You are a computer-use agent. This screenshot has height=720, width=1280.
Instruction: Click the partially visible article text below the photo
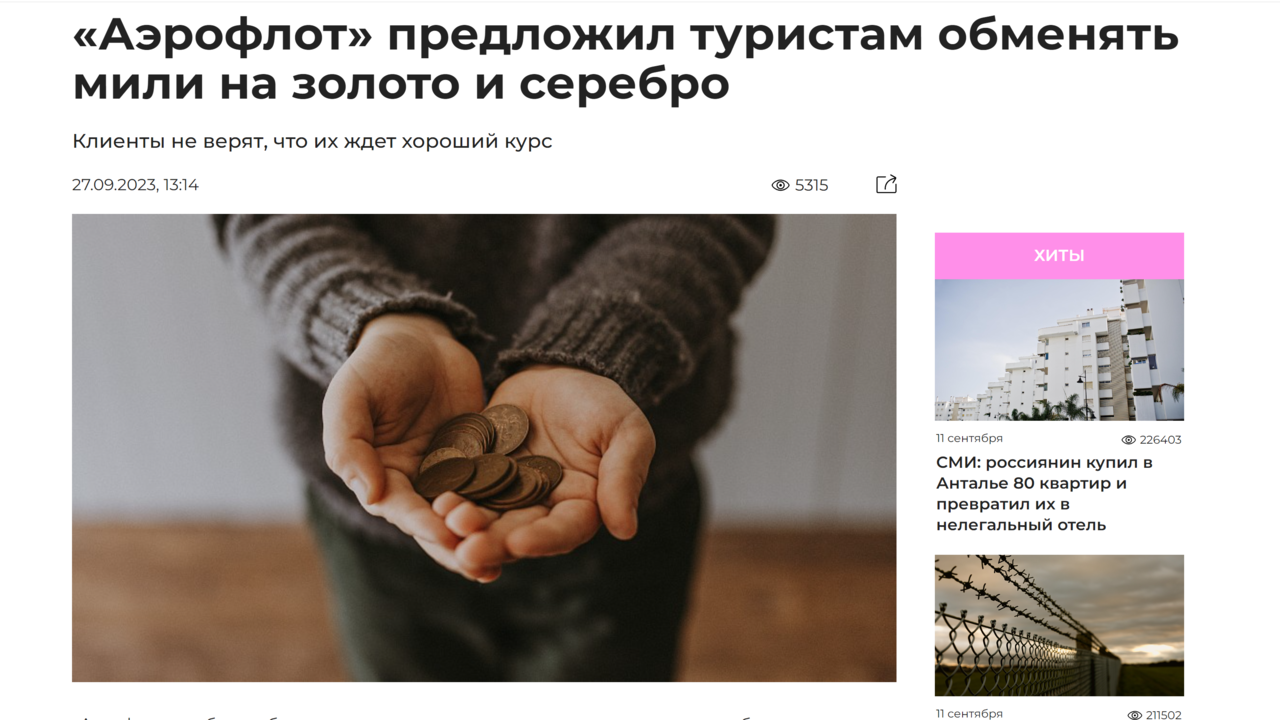point(484,716)
